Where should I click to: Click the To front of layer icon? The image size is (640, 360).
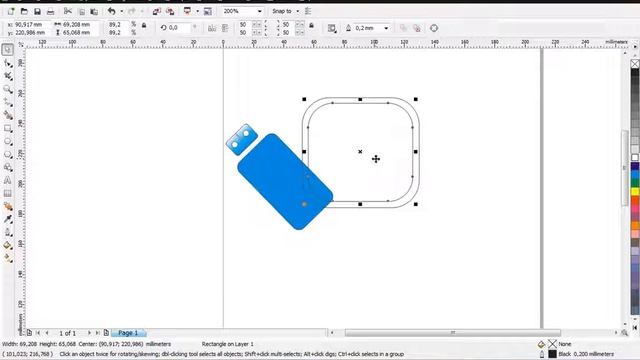click(x=403, y=28)
